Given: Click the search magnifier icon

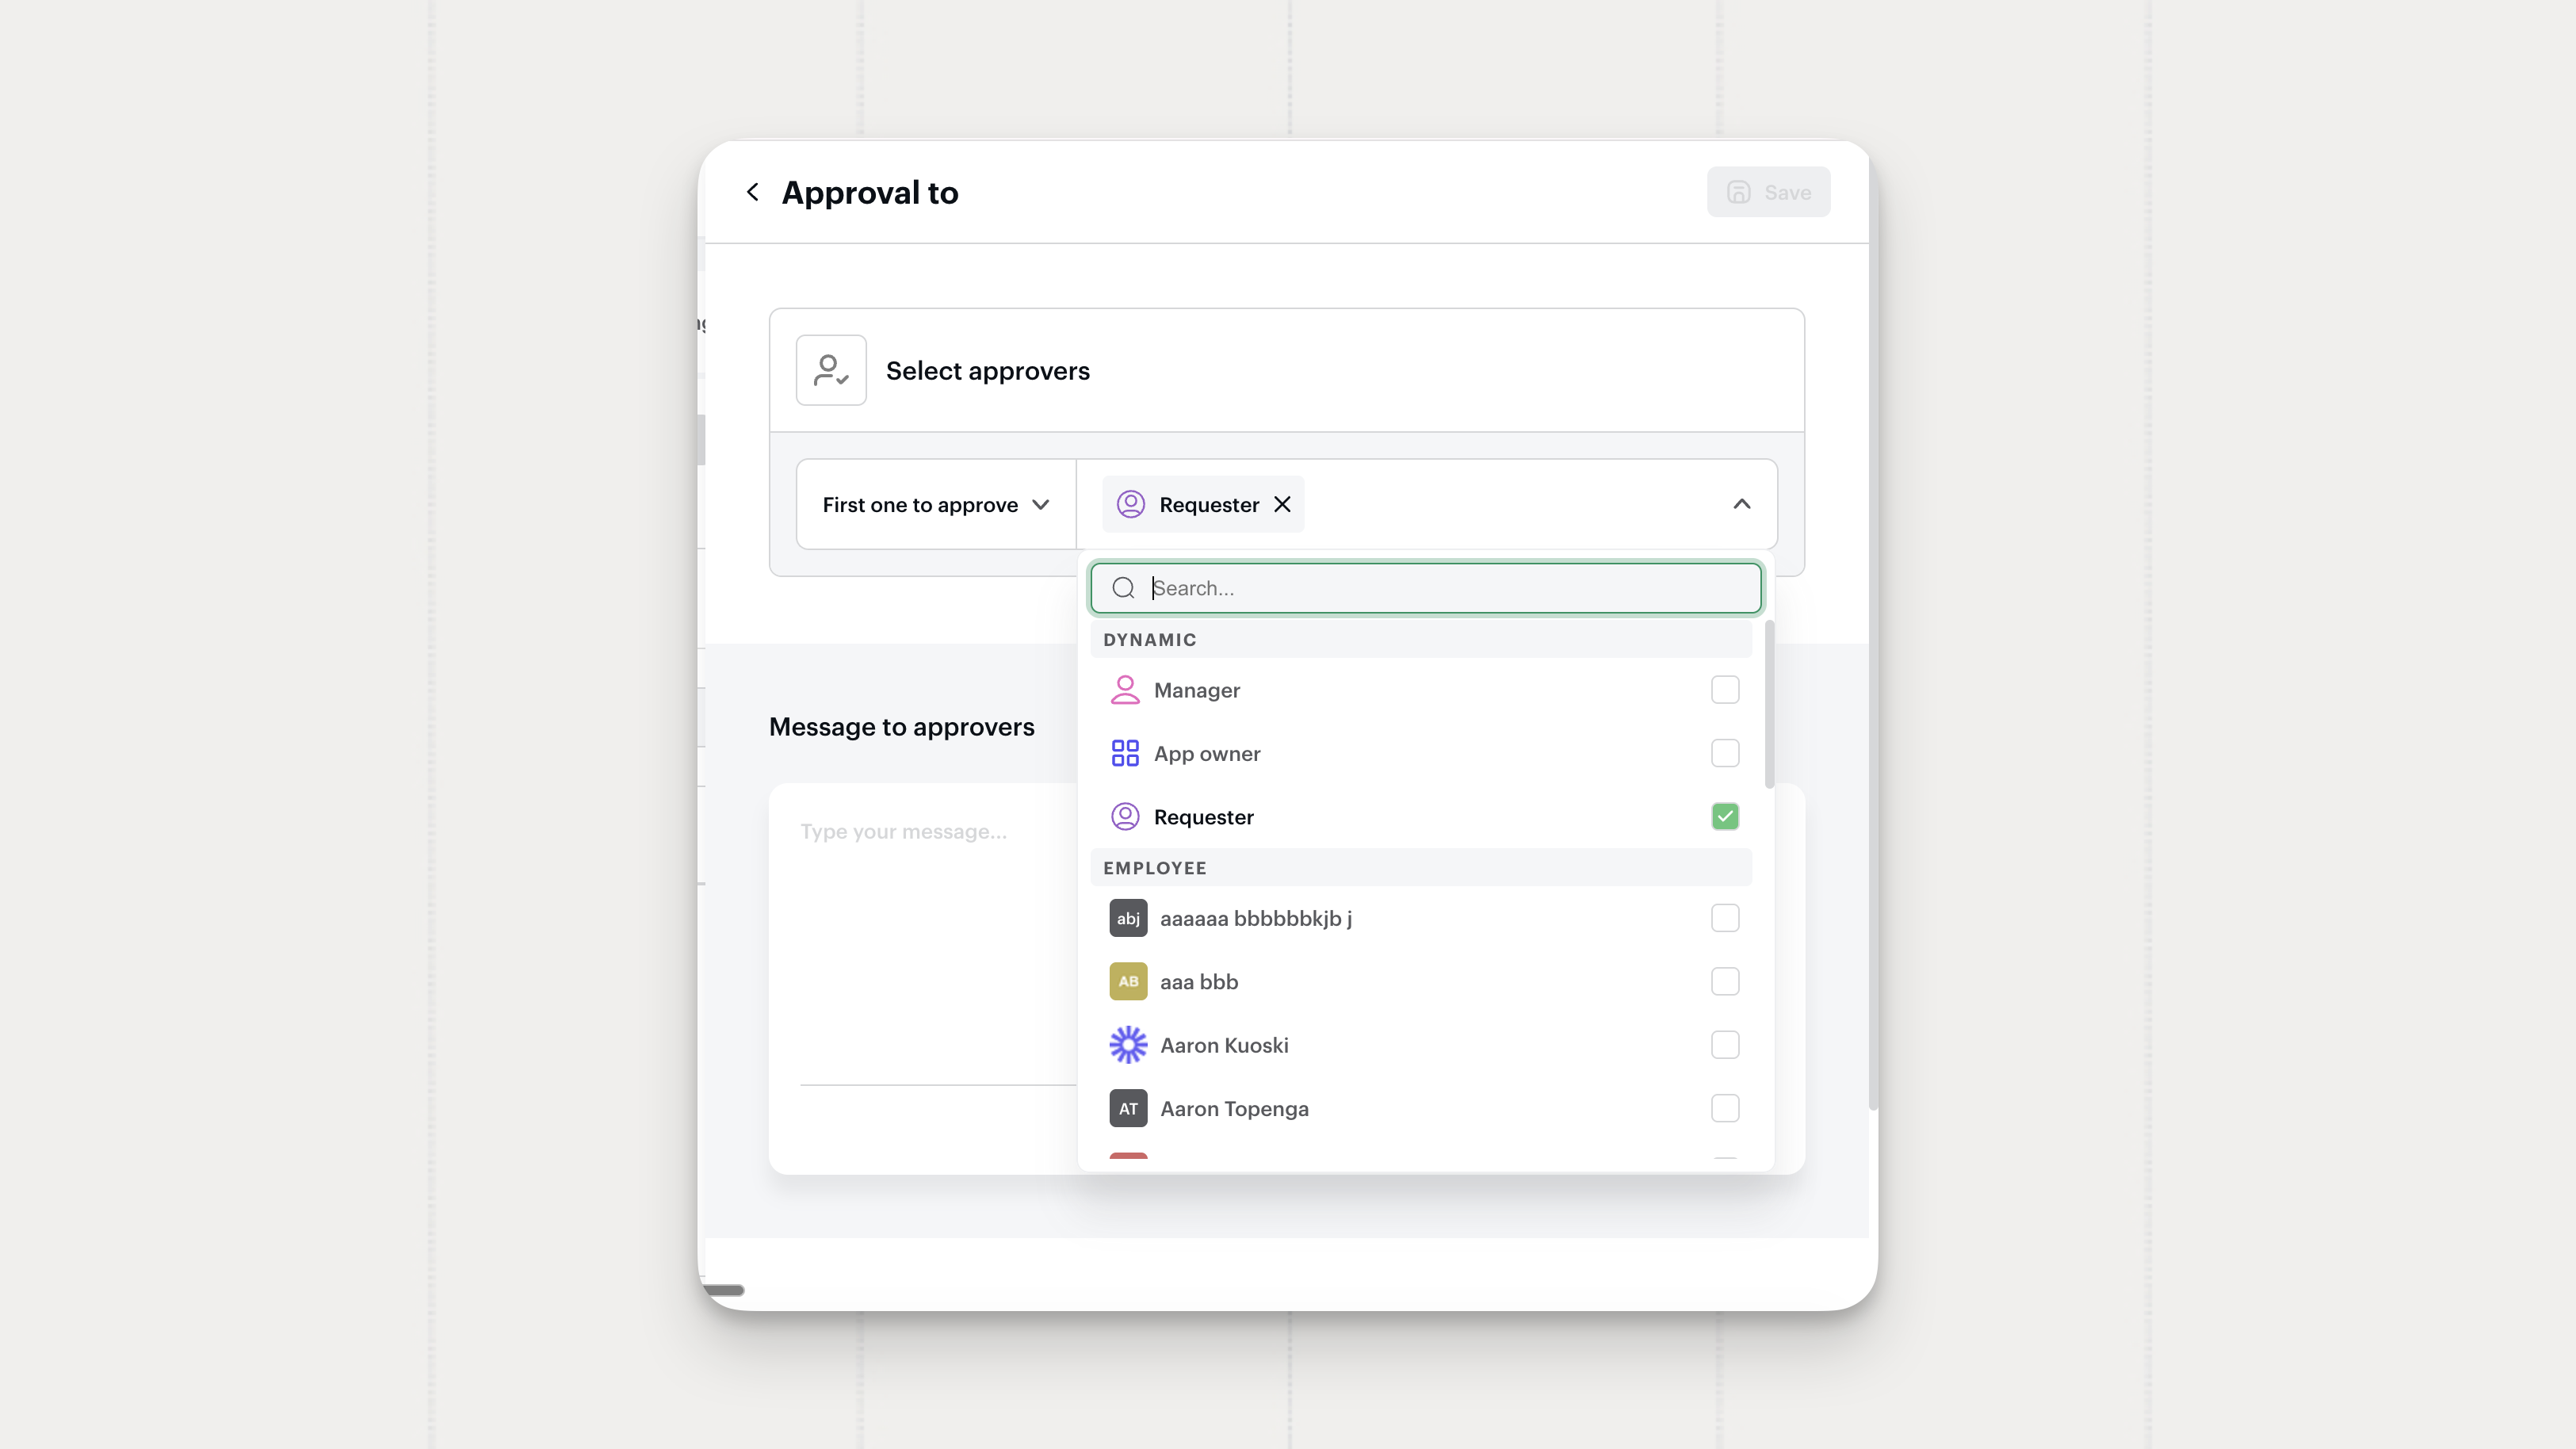Looking at the screenshot, I should pos(1123,588).
